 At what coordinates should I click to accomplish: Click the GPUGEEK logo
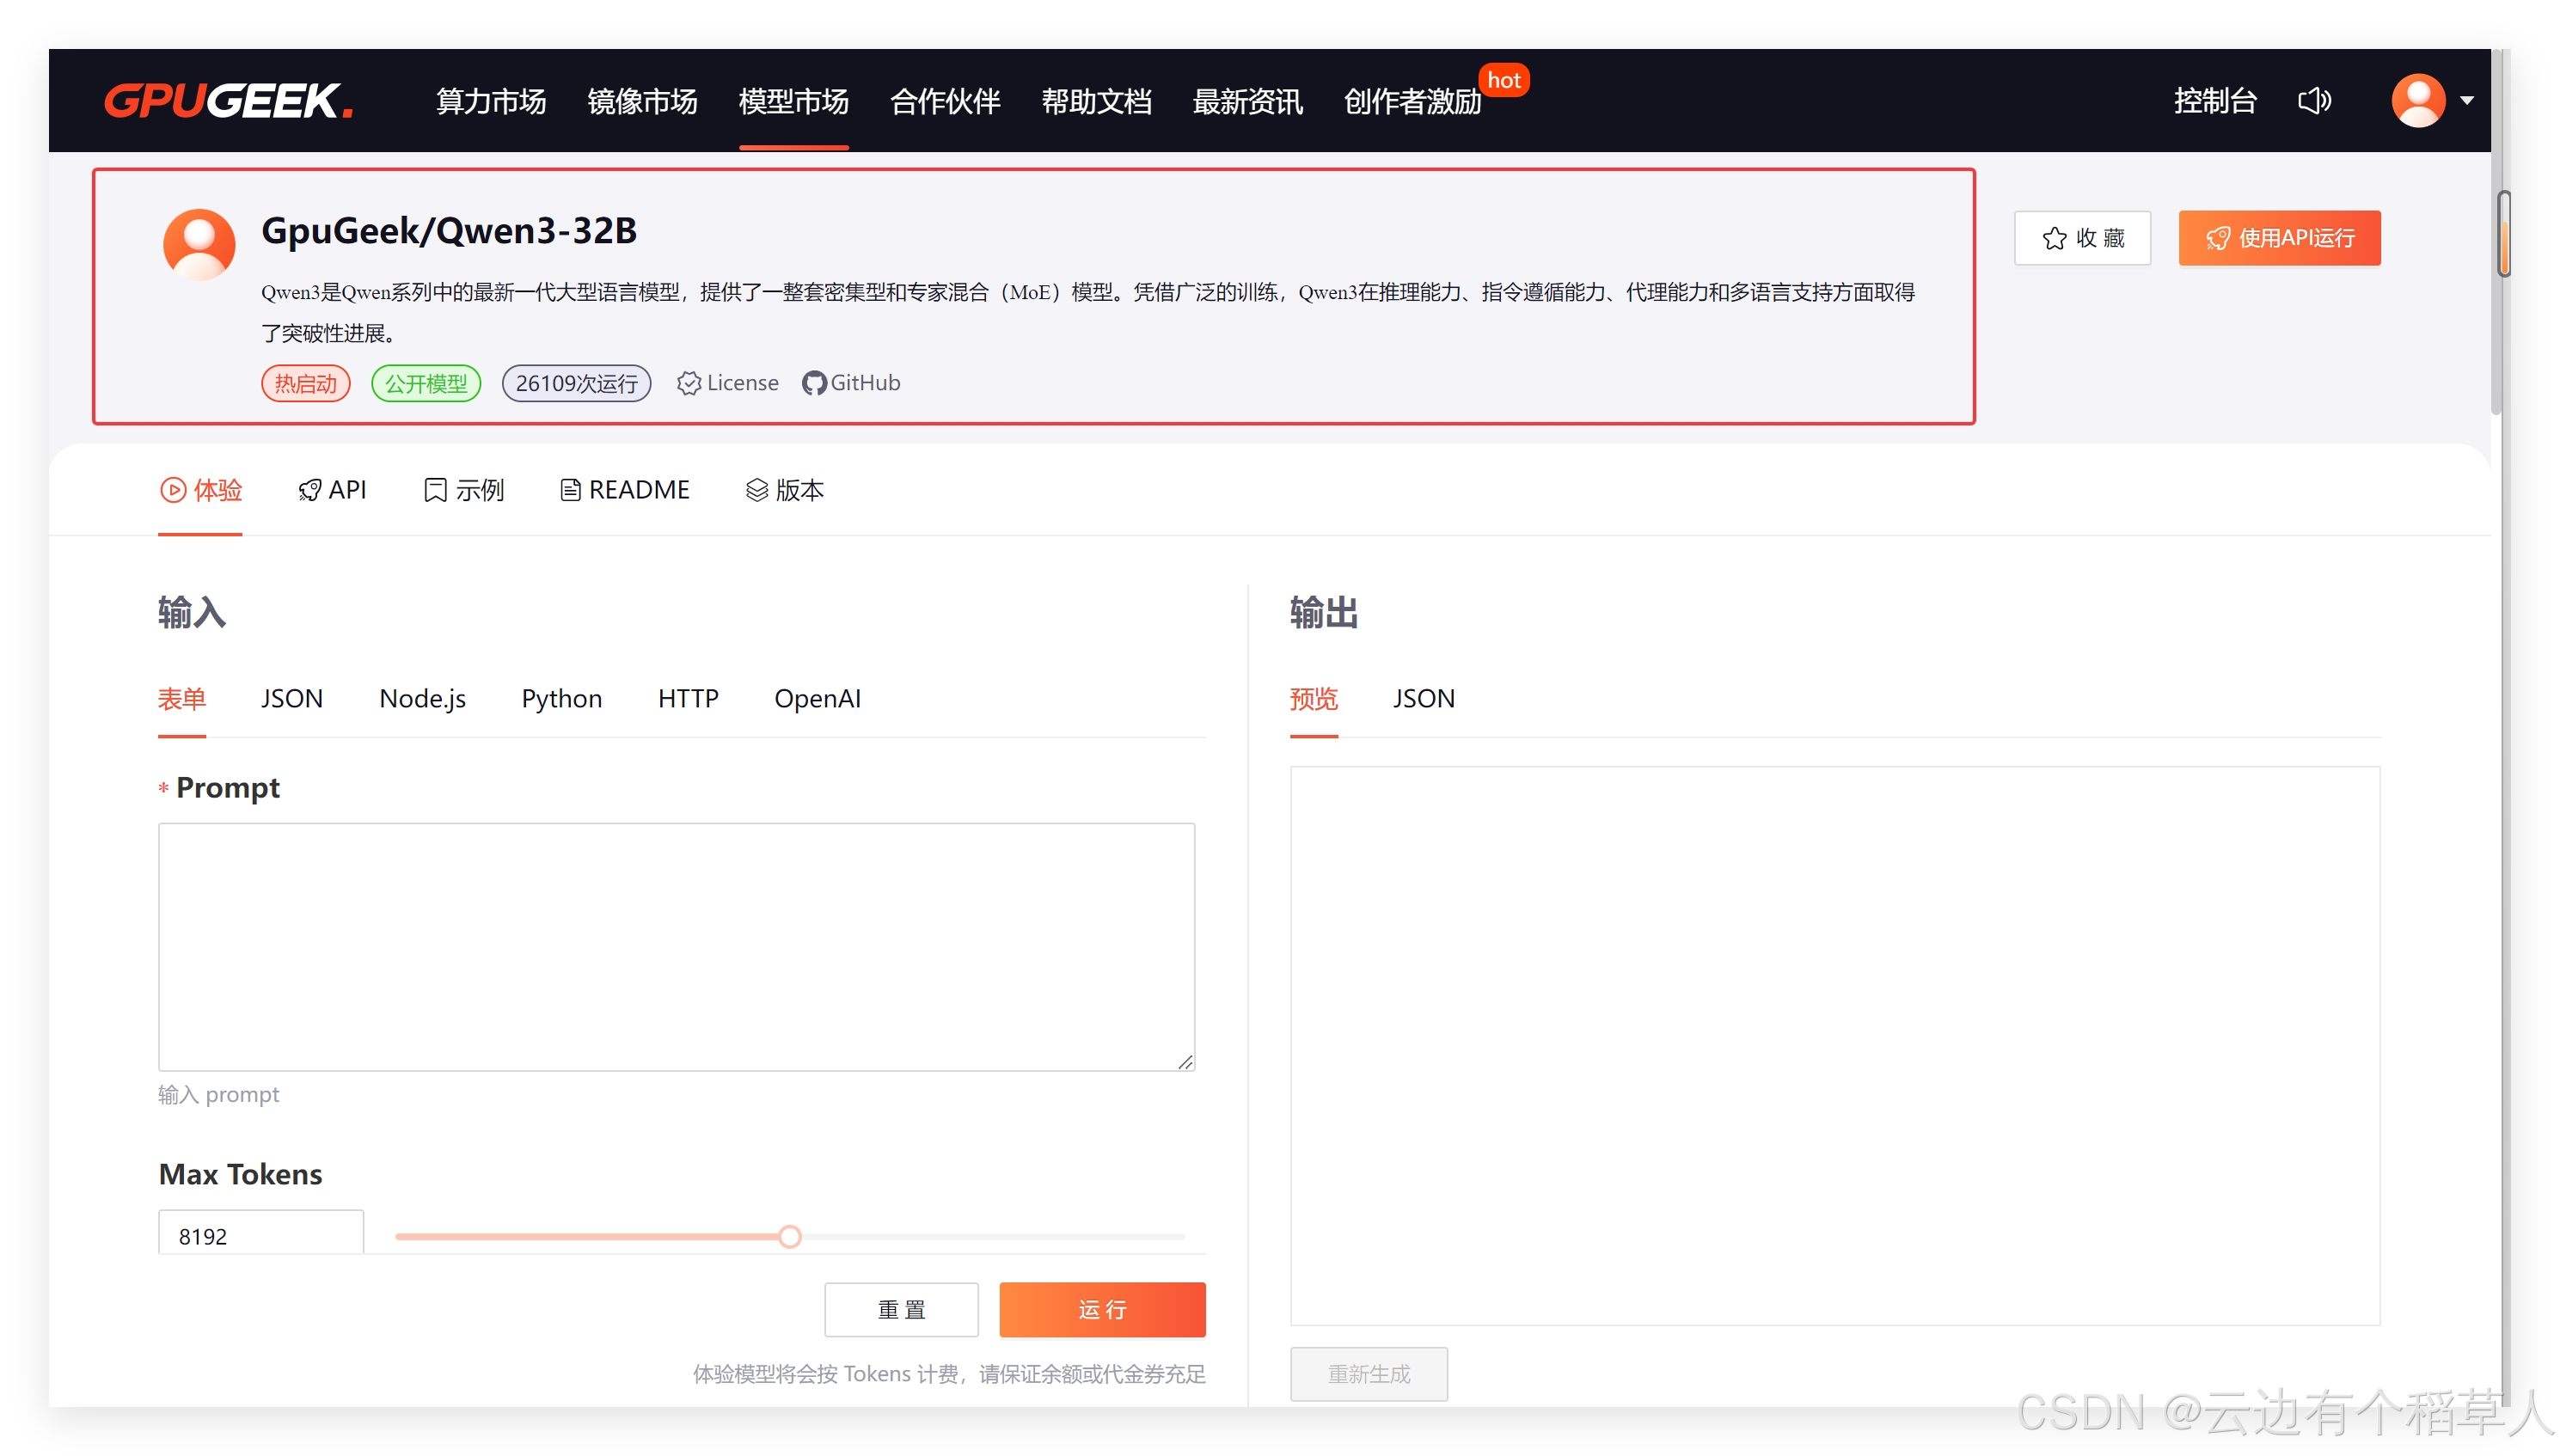pos(228,101)
